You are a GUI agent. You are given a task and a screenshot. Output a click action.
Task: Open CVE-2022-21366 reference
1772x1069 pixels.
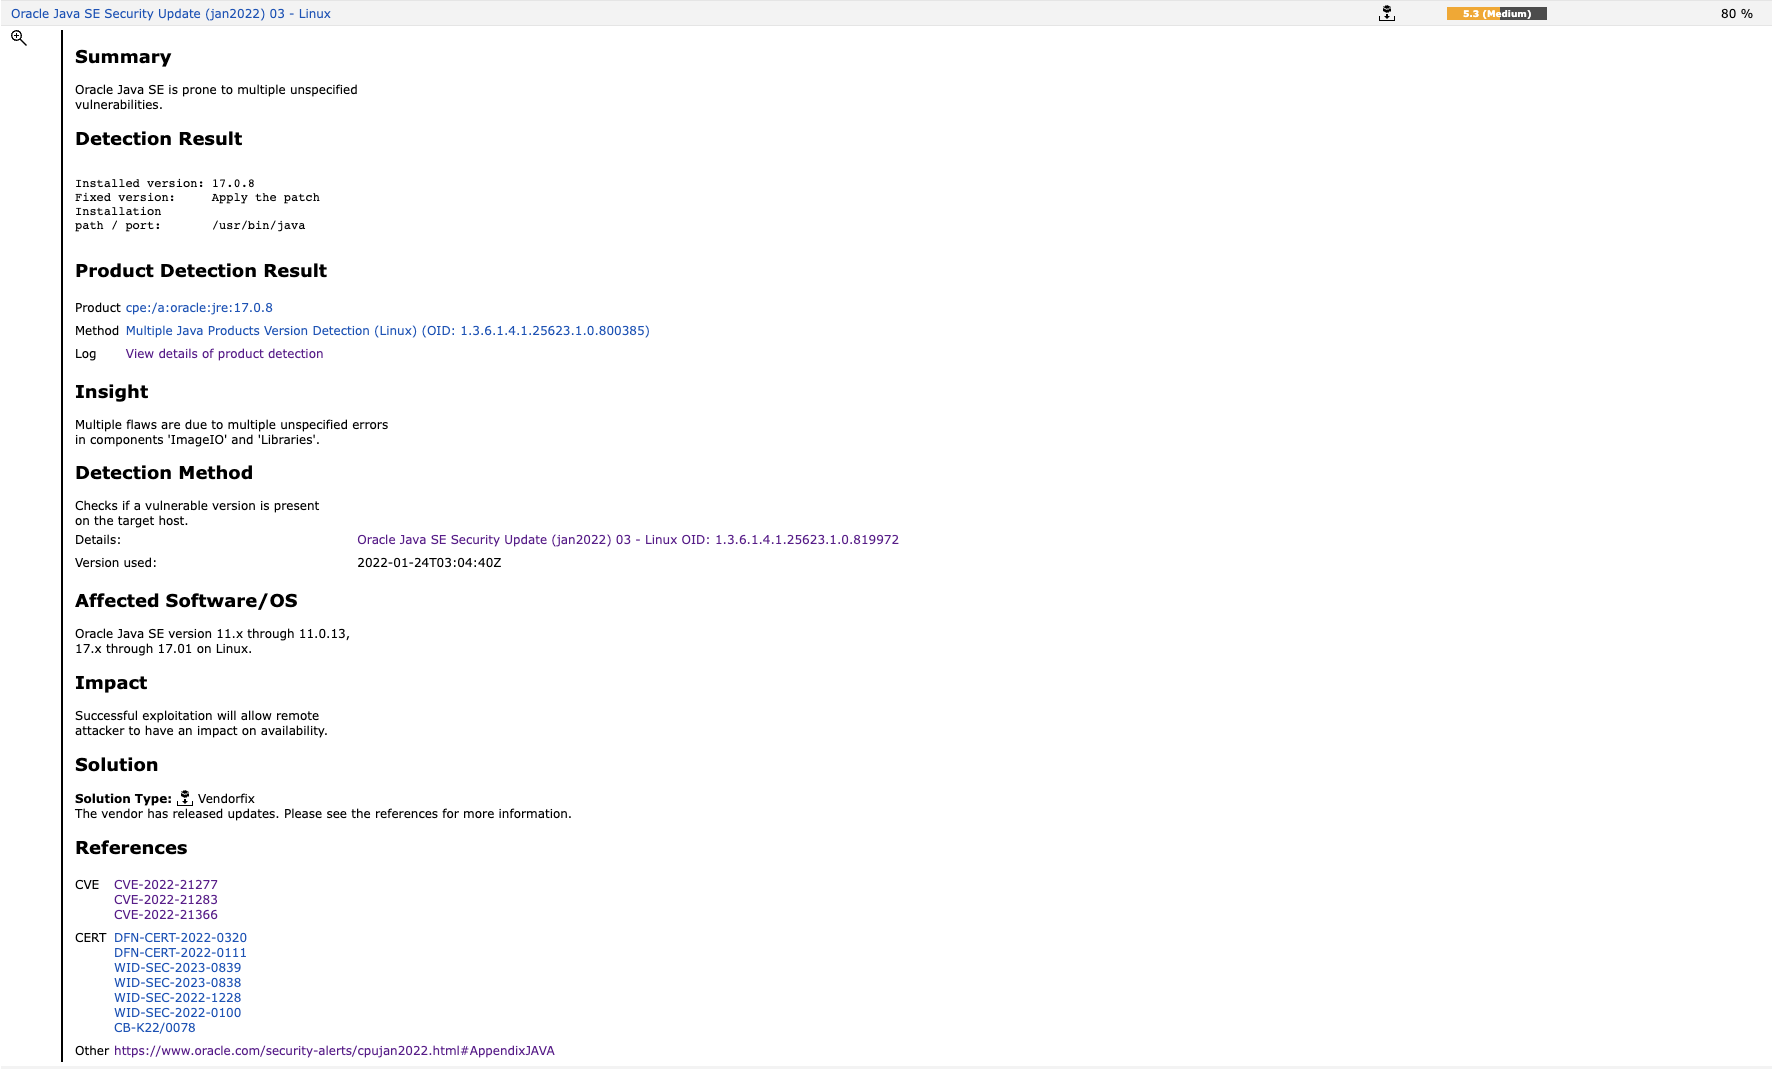[x=166, y=915]
